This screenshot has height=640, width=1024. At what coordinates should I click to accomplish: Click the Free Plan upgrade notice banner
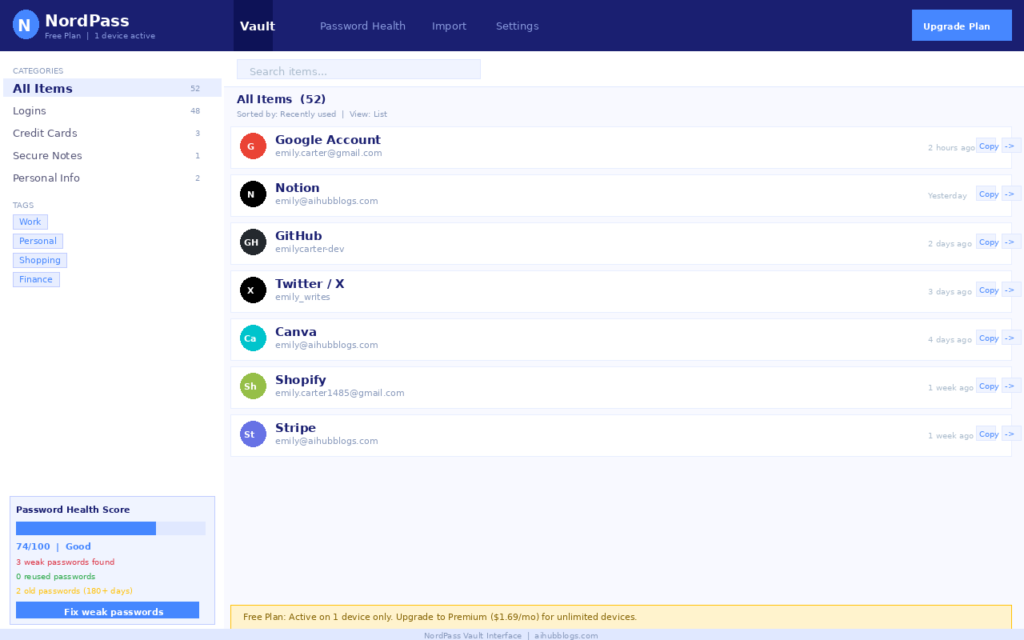[x=620, y=616]
